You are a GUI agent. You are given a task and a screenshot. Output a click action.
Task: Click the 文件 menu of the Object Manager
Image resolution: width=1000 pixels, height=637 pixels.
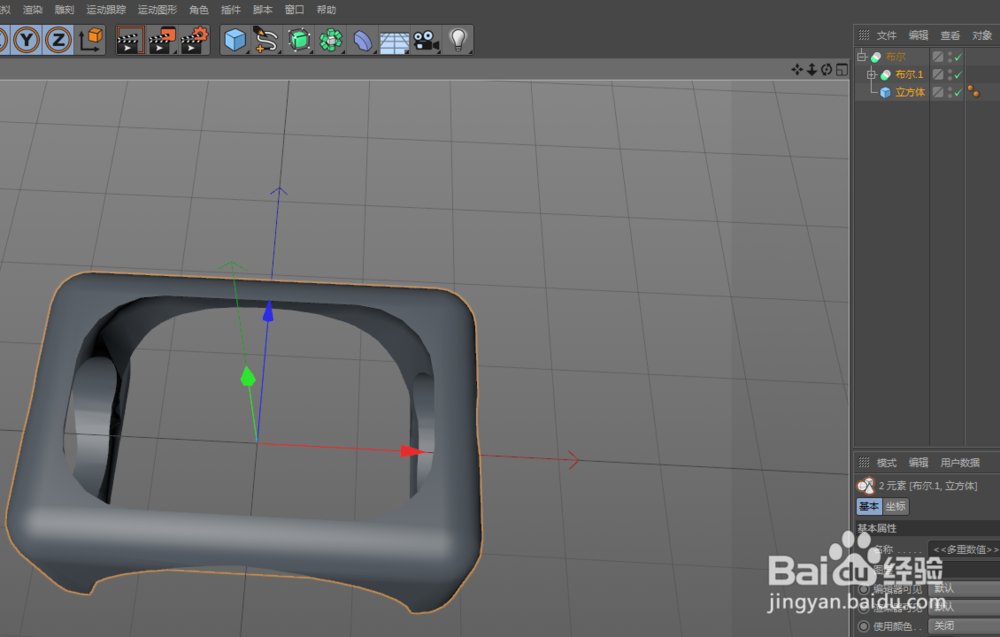(886, 35)
